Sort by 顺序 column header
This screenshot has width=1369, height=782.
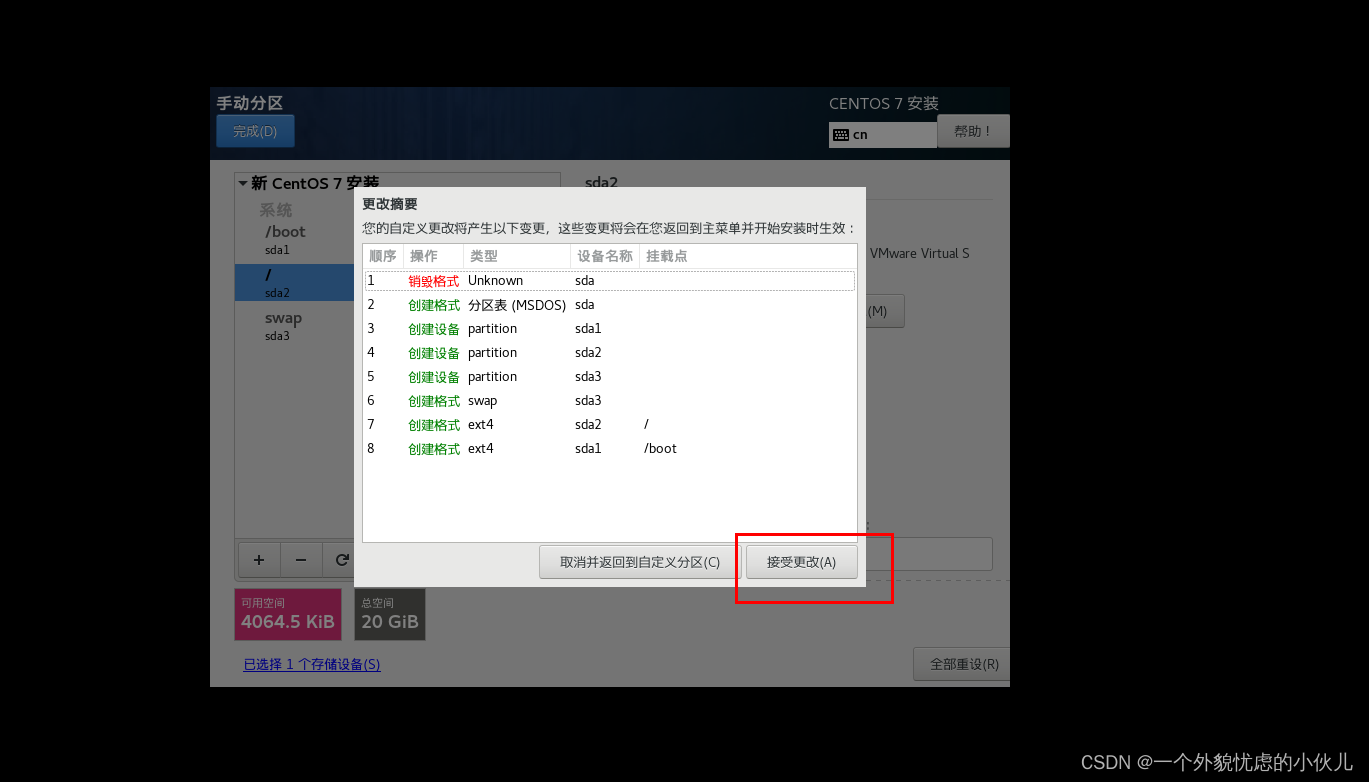pyautogui.click(x=383, y=256)
